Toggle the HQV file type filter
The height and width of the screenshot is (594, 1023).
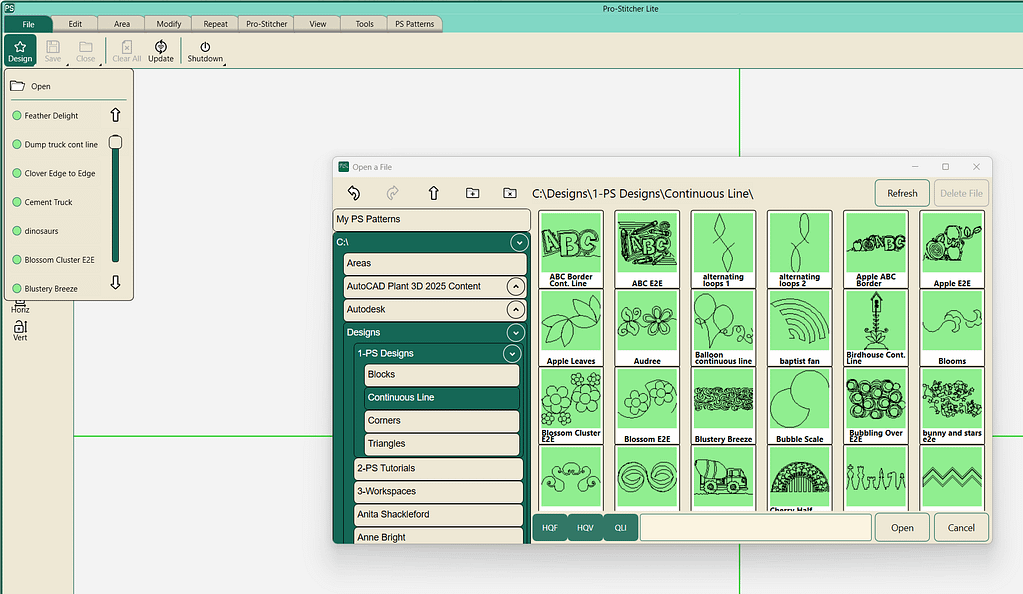(x=585, y=528)
